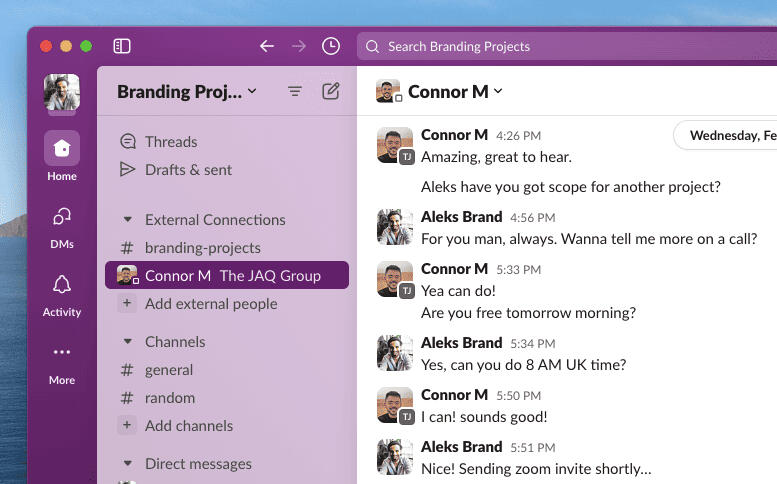
Task: Compose a new message icon
Action: pyautogui.click(x=331, y=91)
